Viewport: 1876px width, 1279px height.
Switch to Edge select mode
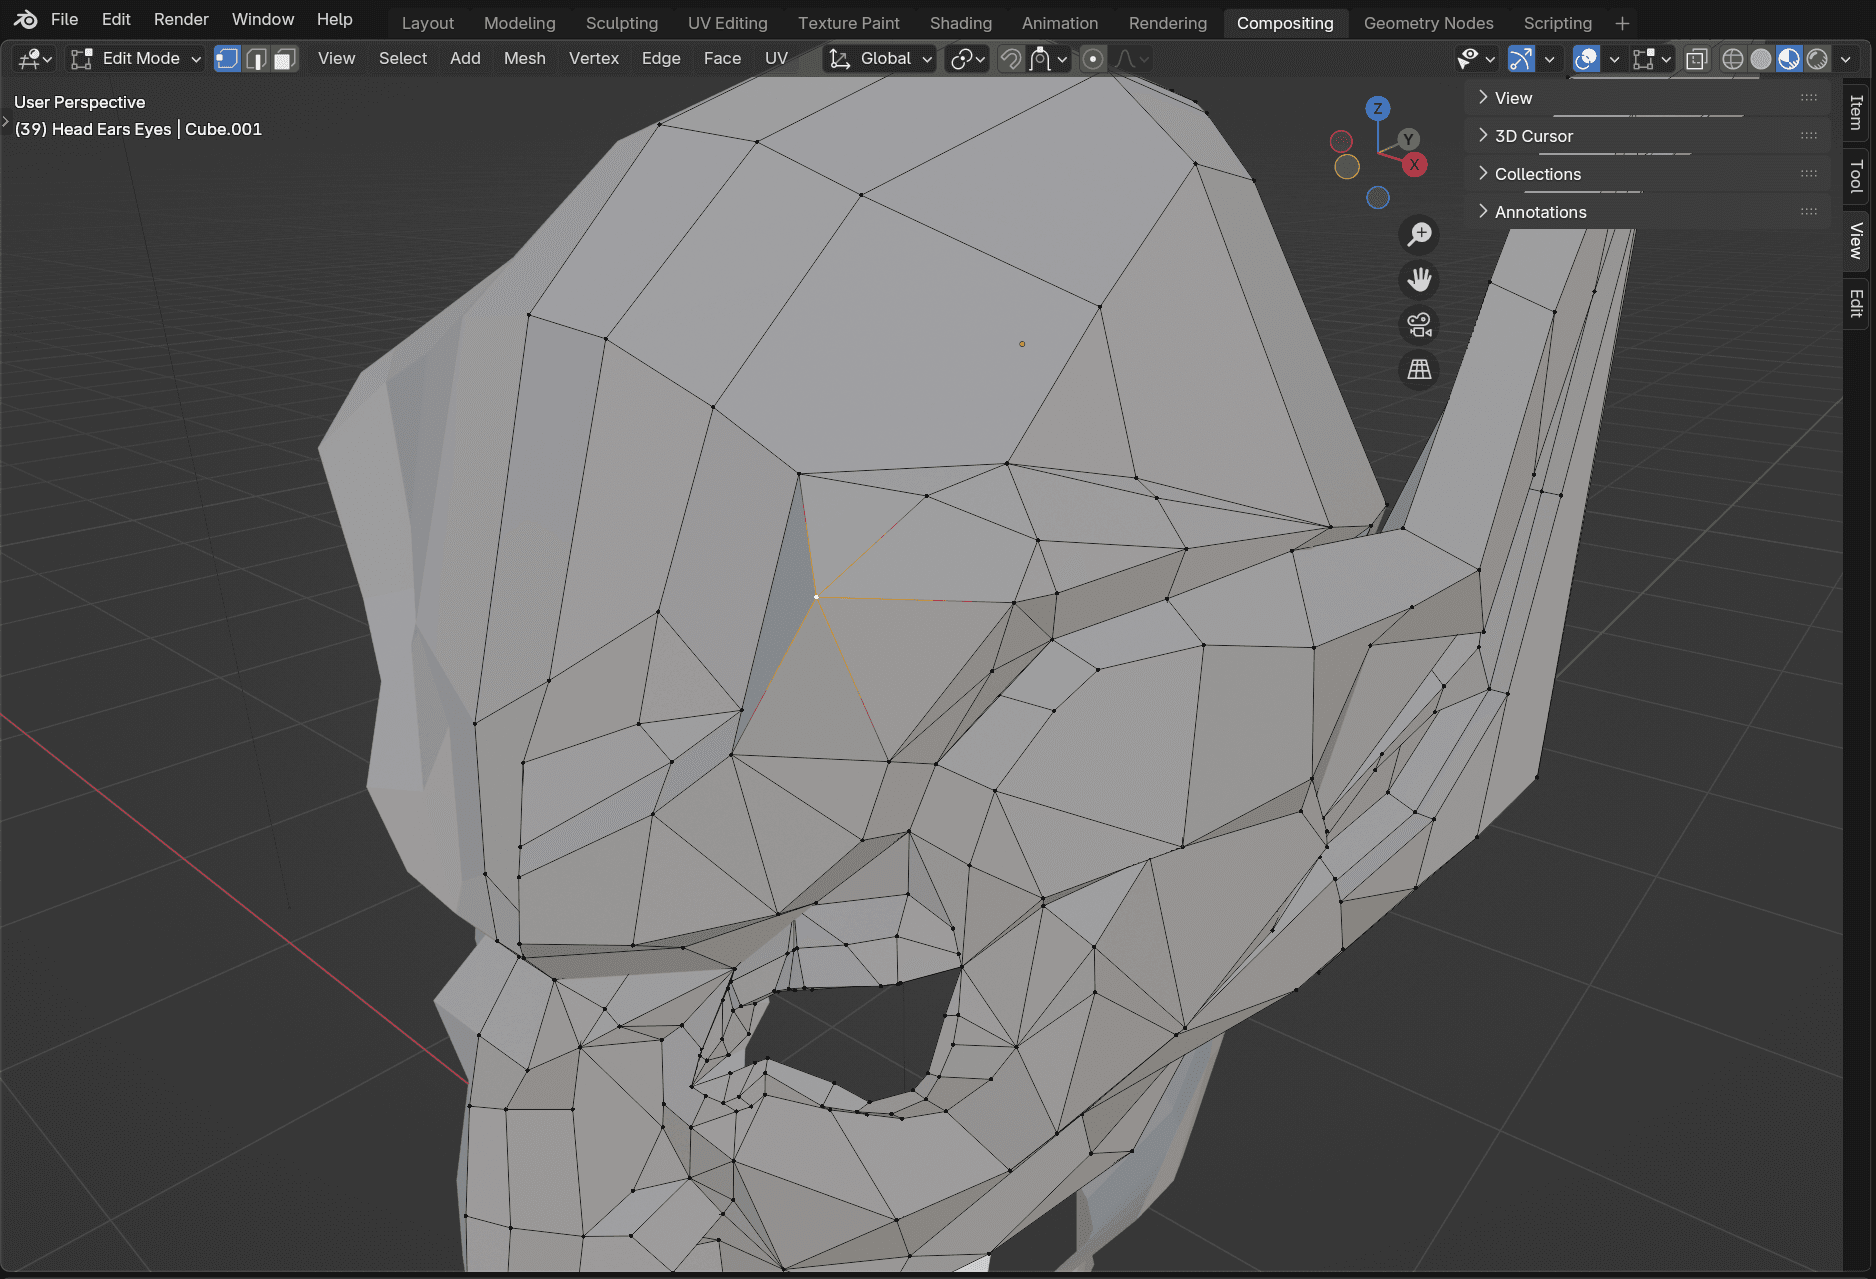click(256, 58)
